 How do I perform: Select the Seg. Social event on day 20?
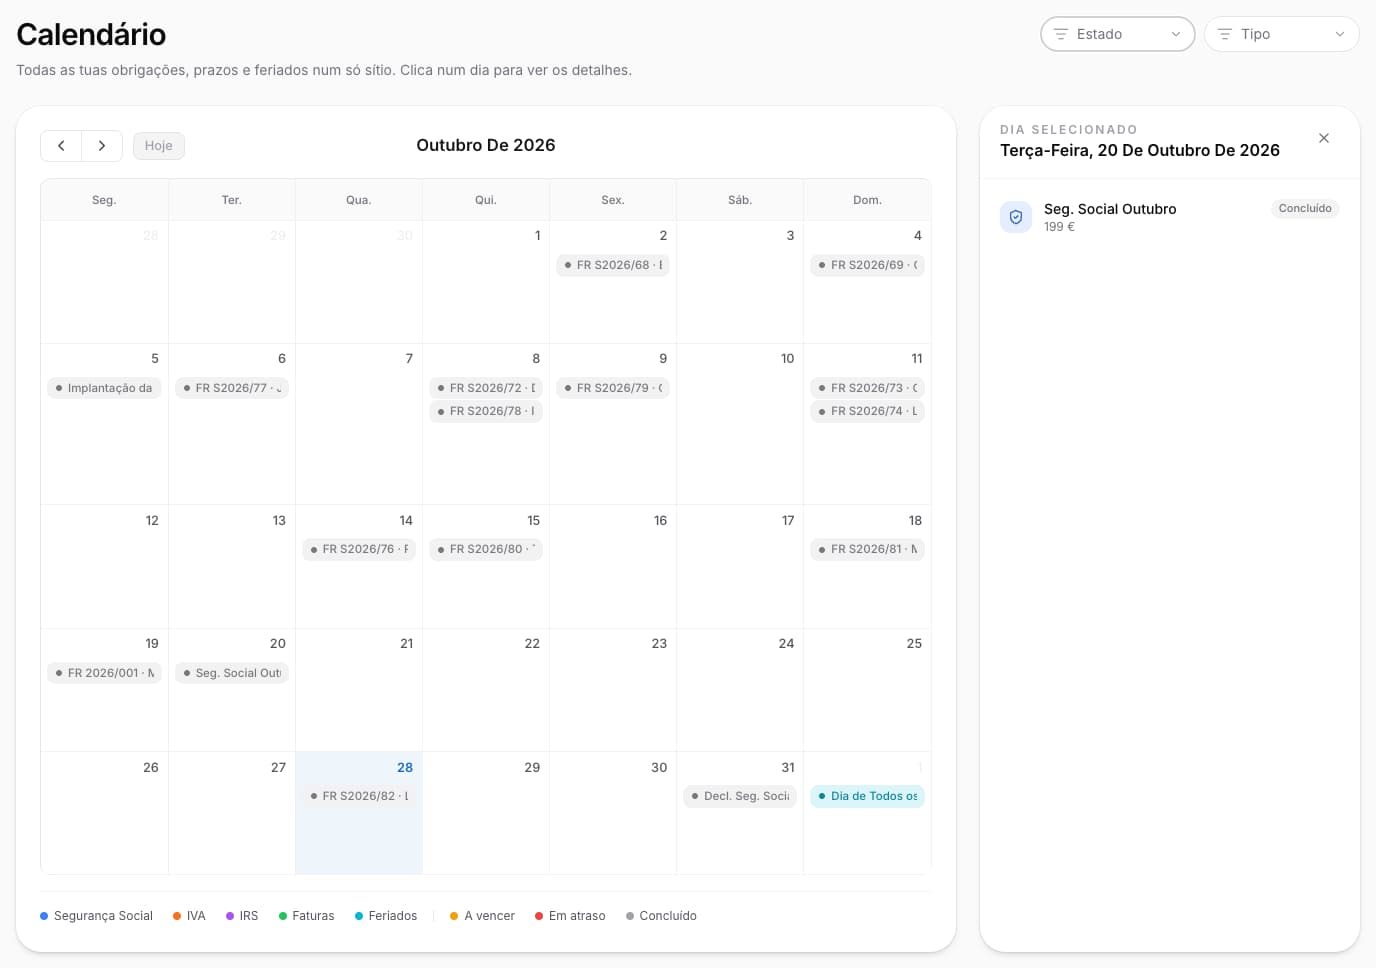coord(232,673)
